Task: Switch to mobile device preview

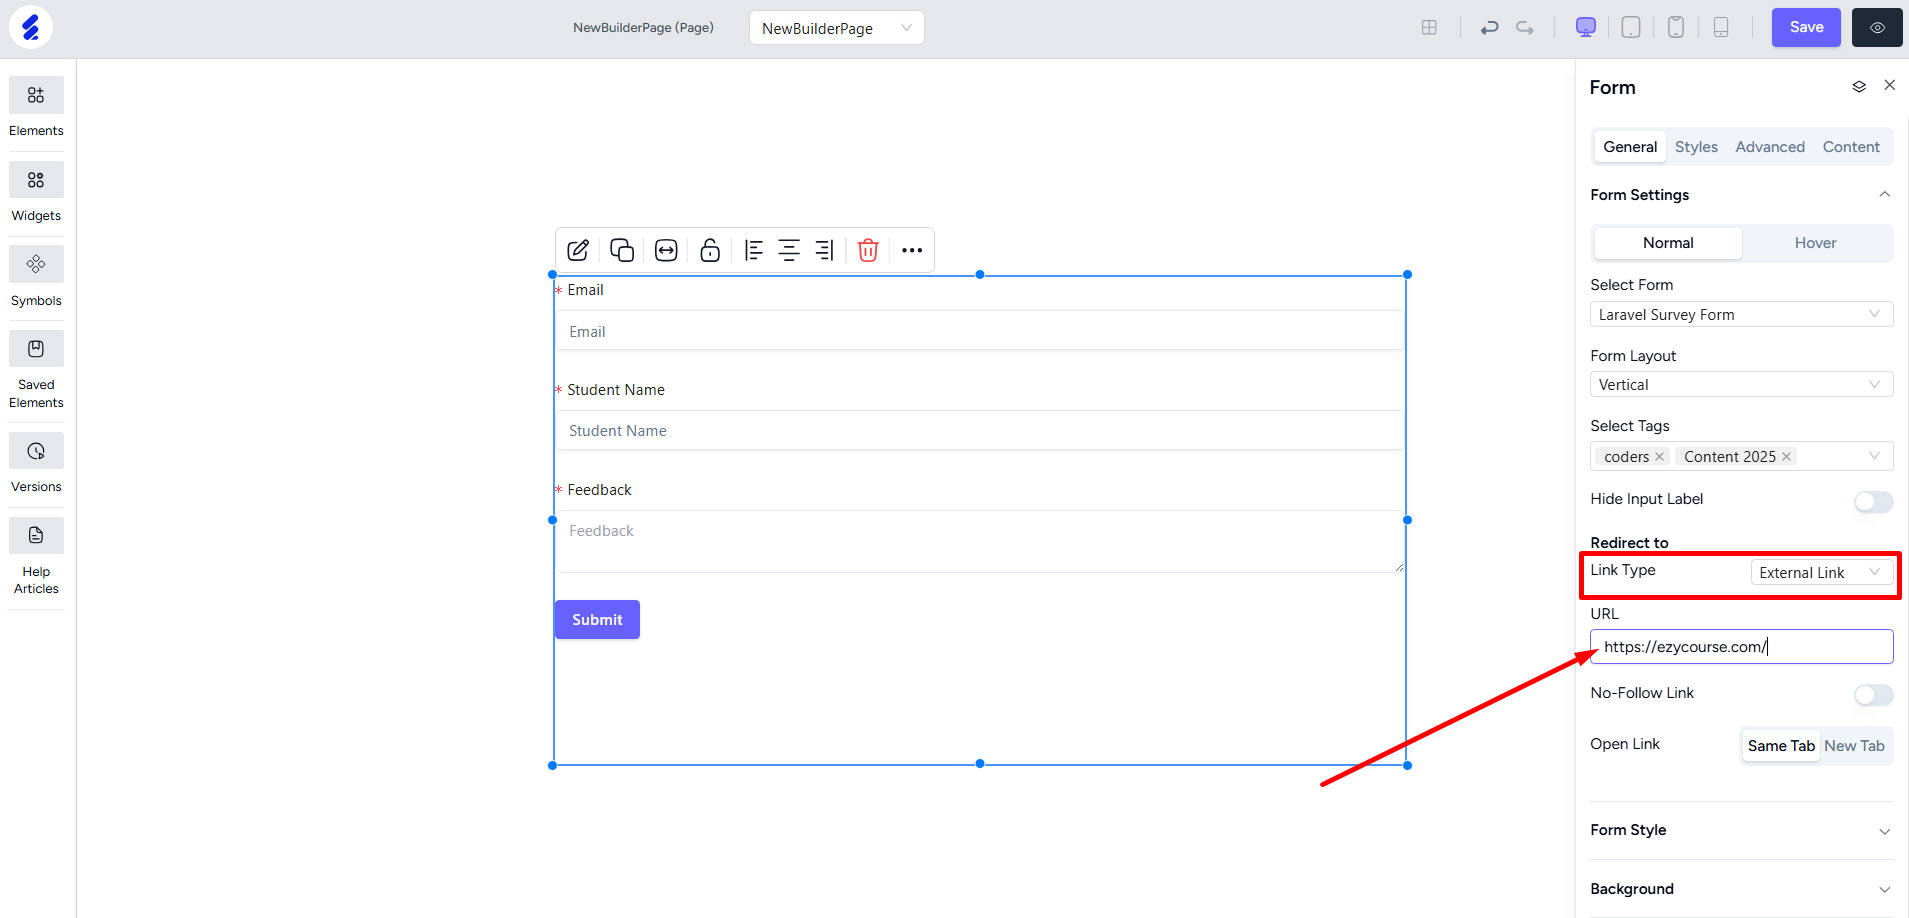Action: (x=1721, y=28)
